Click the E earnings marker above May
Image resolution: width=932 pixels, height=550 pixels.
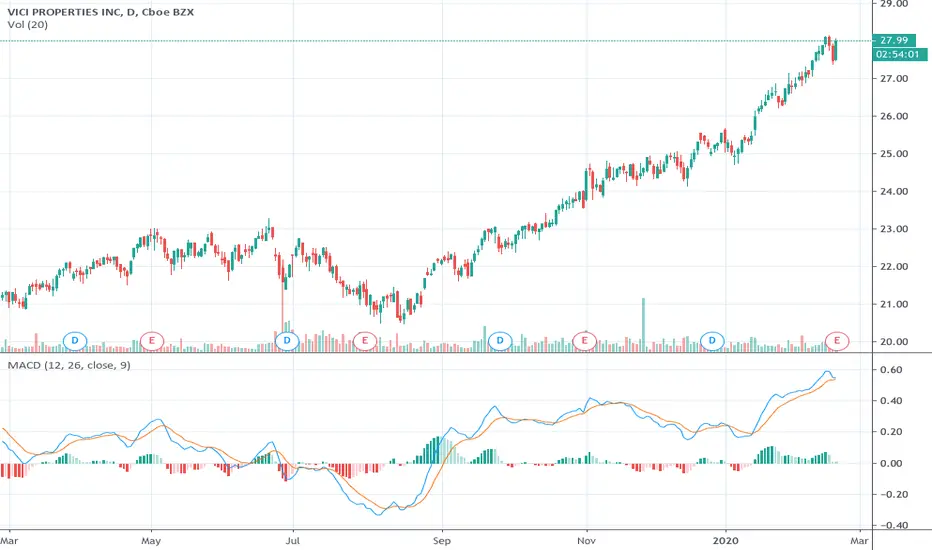pyautogui.click(x=152, y=341)
